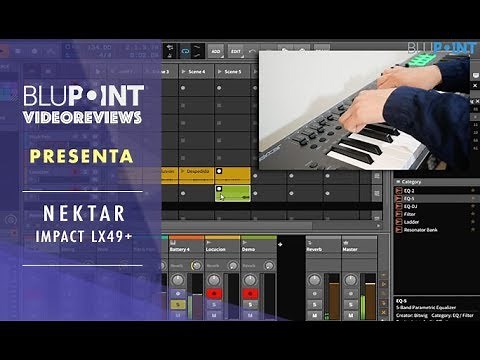
Task: Open the ADD dropdown button
Action: [216, 51]
